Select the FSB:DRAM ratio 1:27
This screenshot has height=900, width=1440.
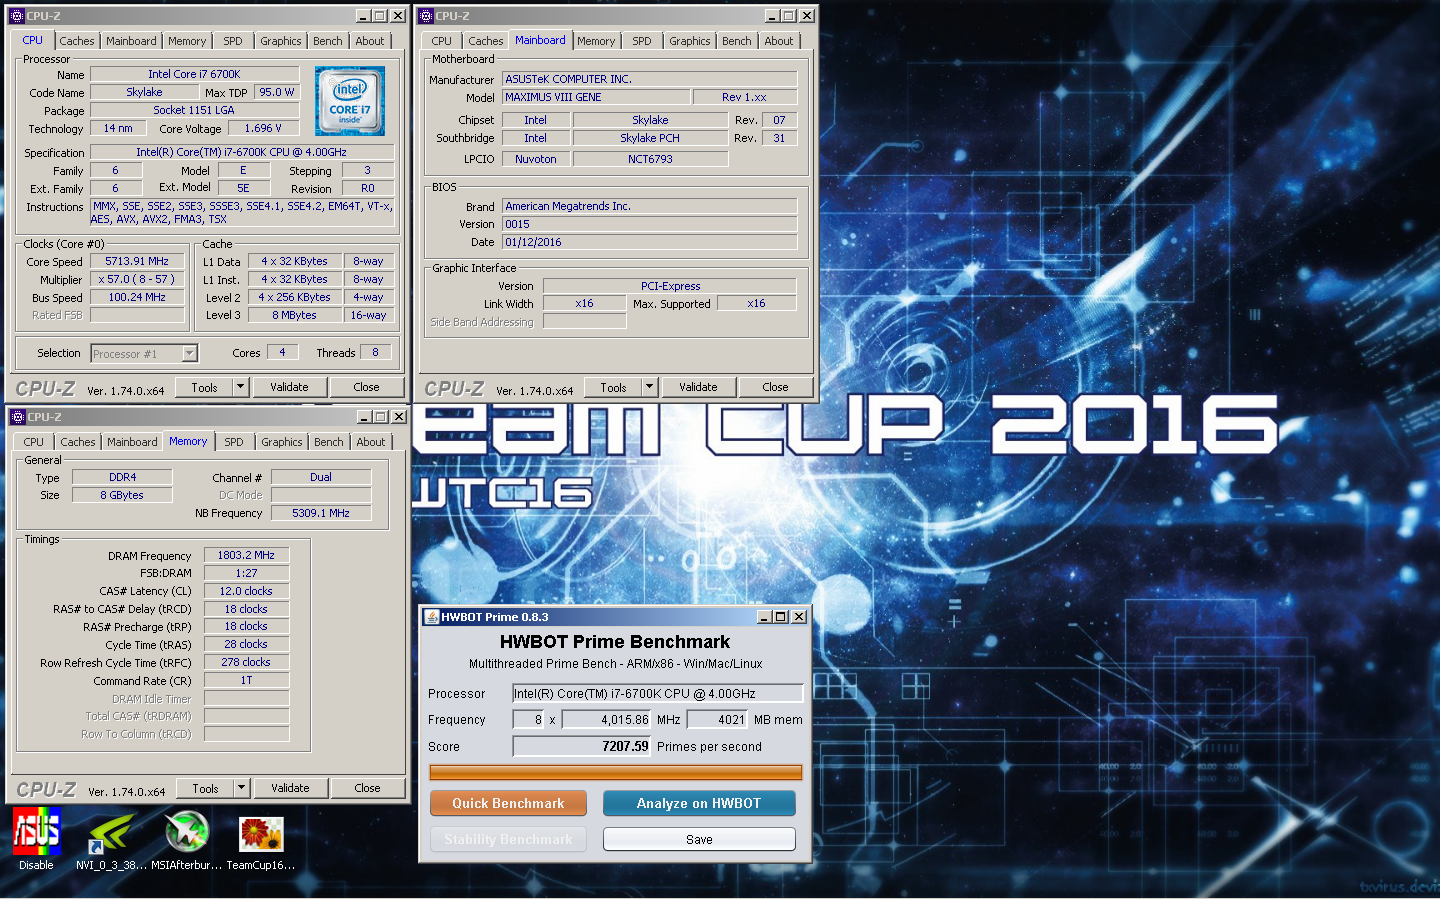point(246,573)
